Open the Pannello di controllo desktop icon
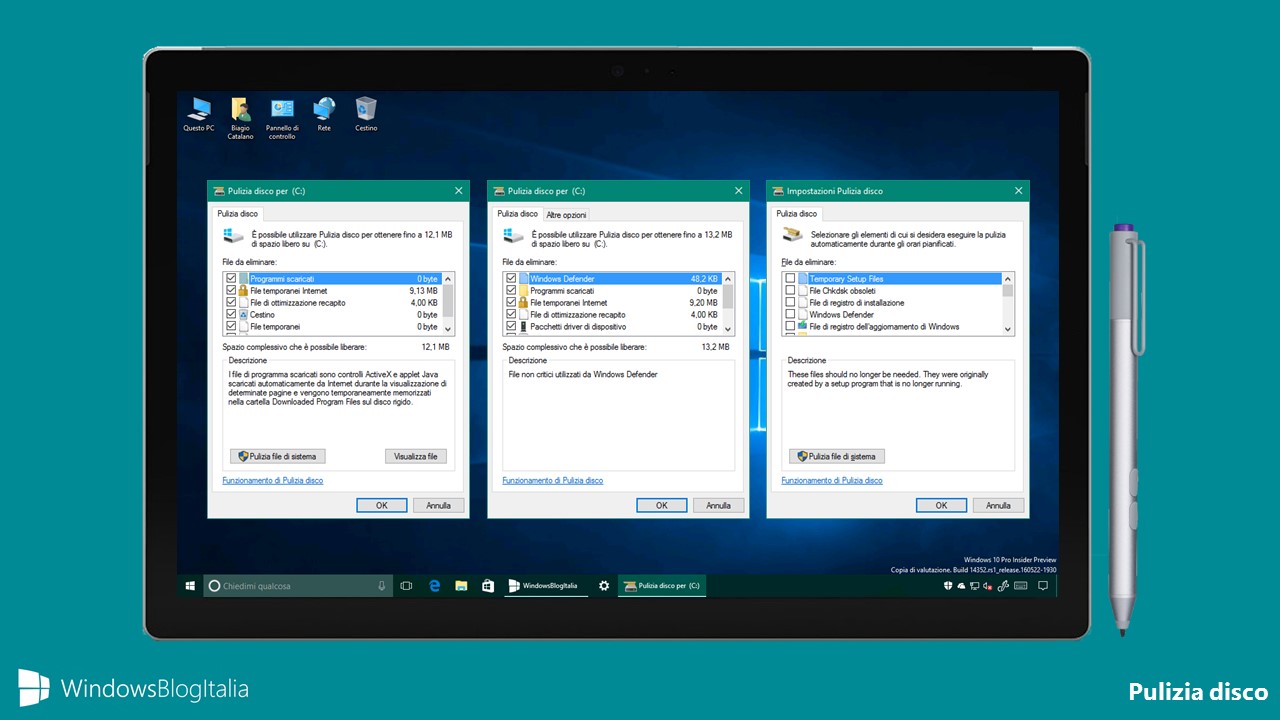This screenshot has height=720, width=1280. tap(282, 118)
